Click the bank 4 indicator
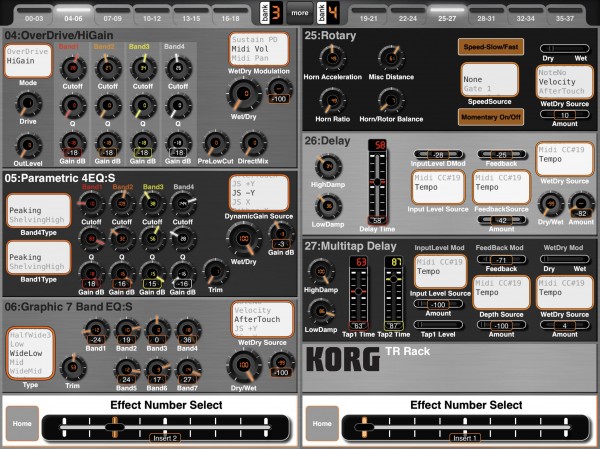The height and width of the screenshot is (449, 600). point(328,13)
